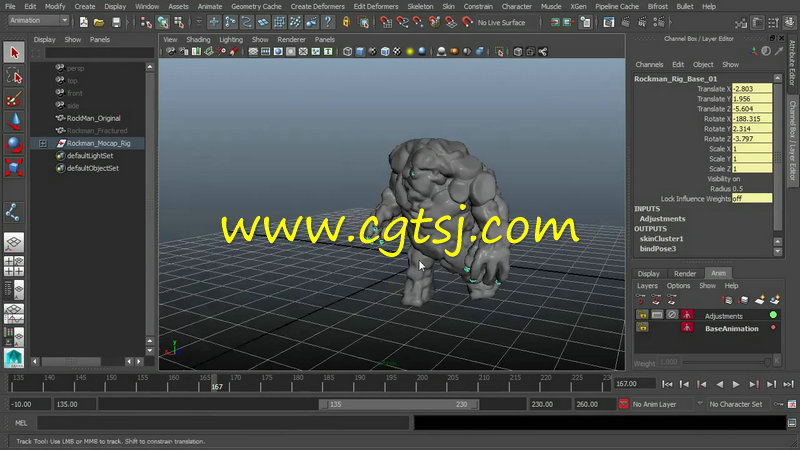Click the time range slider bar

pos(398,404)
